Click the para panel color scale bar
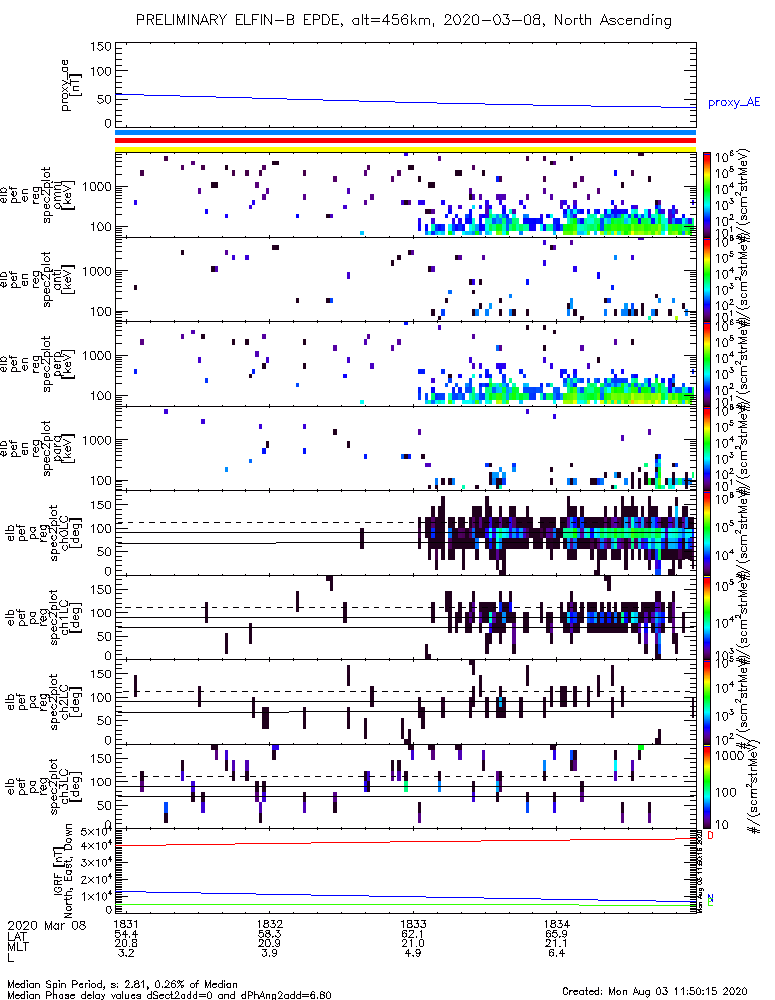Viewport: 775px width, 1000px height. pos(706,448)
